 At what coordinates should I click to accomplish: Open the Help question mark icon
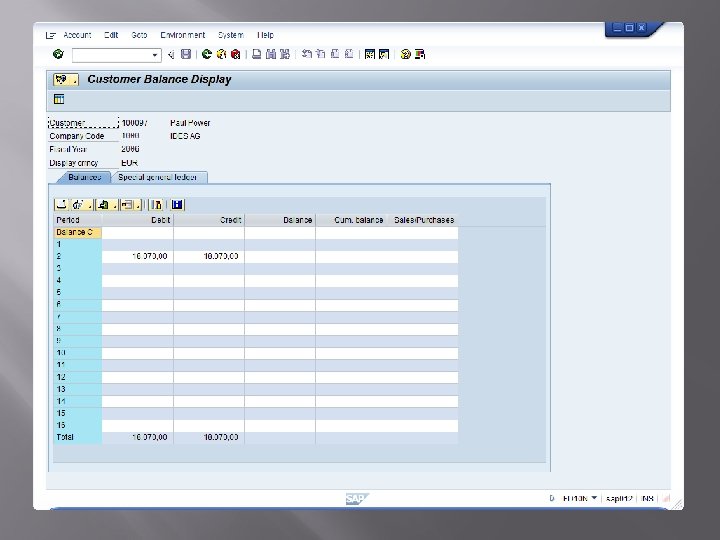[405, 54]
